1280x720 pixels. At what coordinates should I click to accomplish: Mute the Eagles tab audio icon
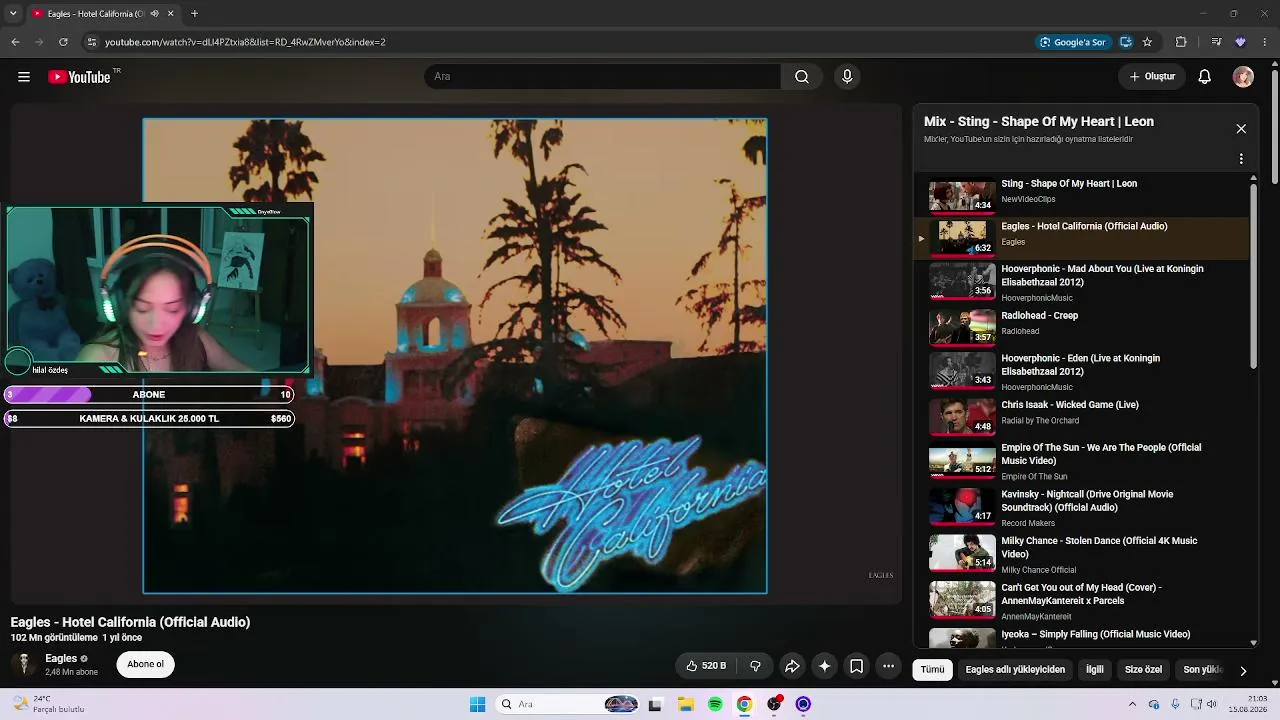pyautogui.click(x=154, y=14)
